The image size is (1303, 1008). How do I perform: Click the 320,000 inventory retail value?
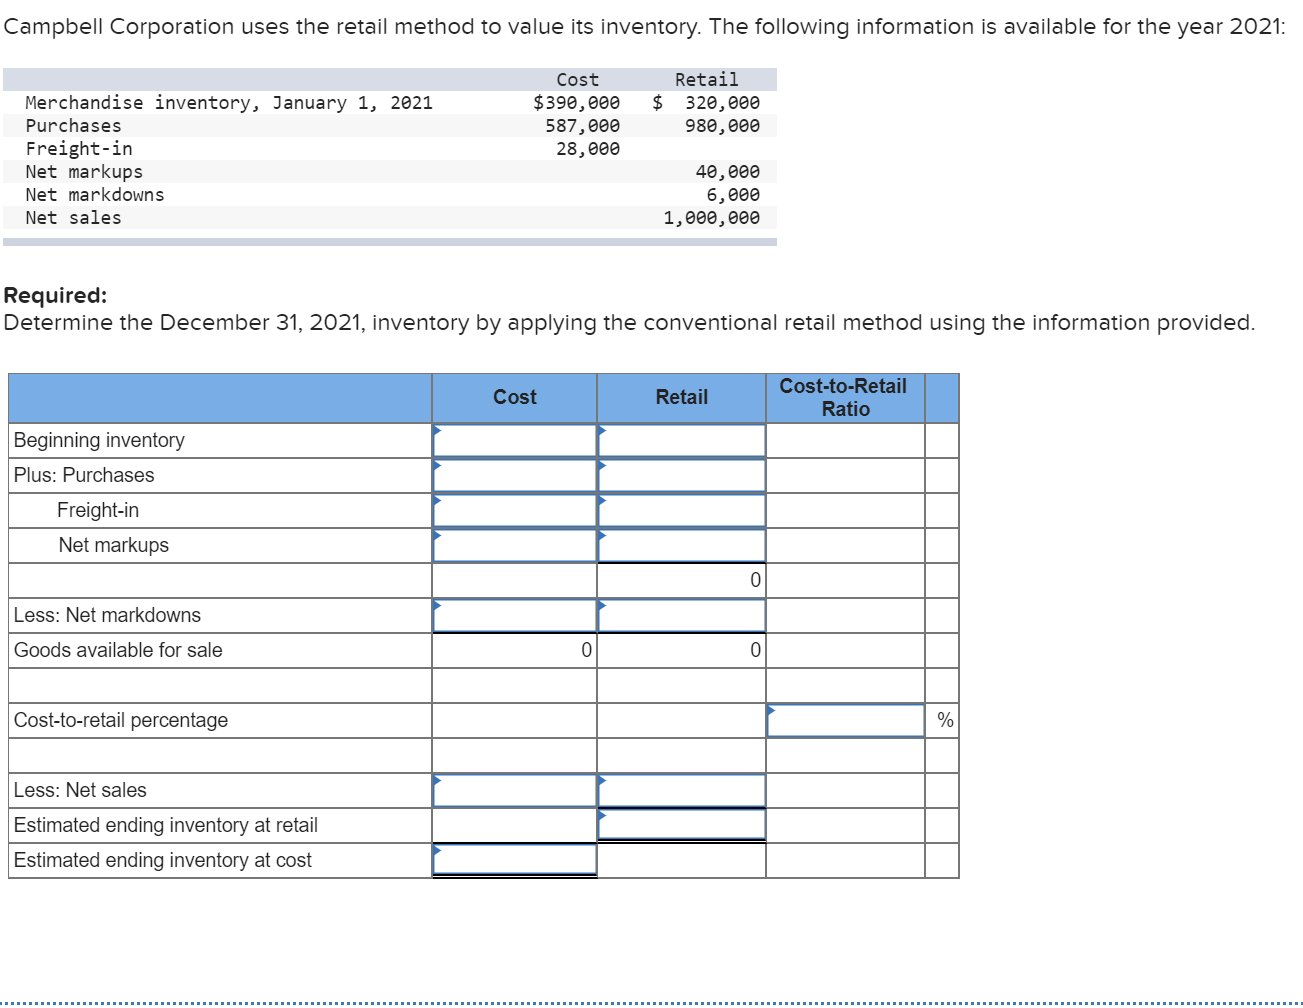tap(722, 102)
